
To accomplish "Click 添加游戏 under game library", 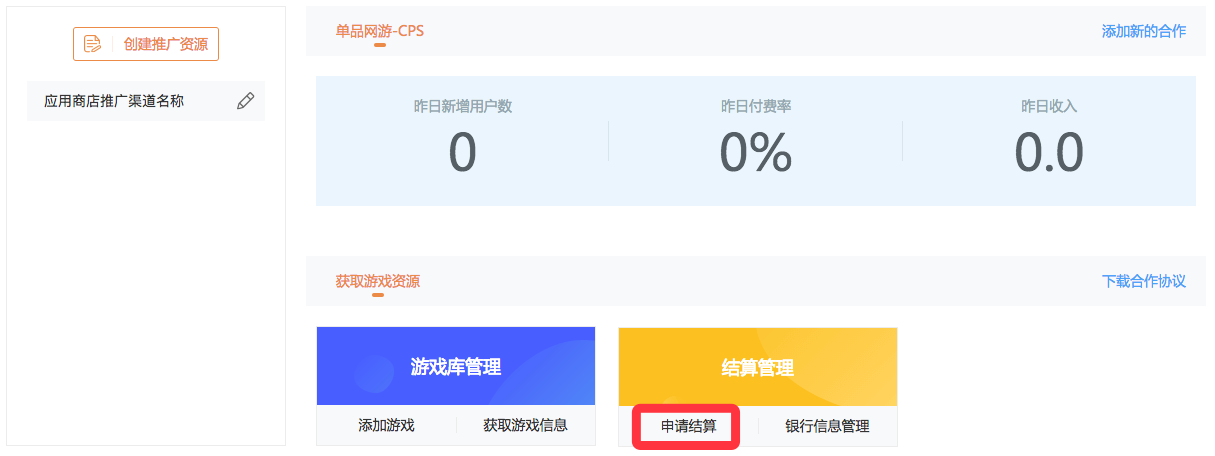I will click(386, 425).
